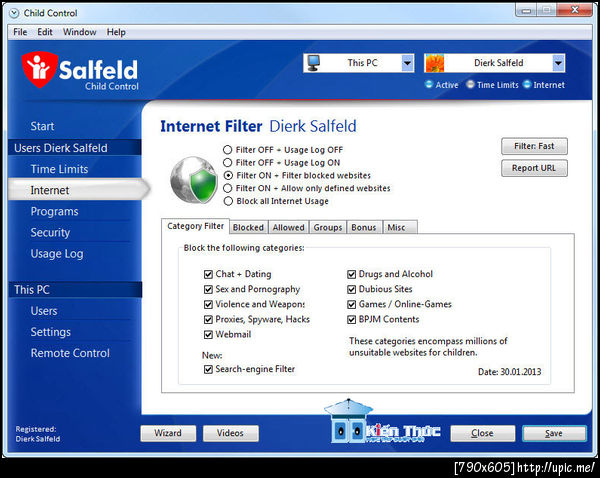
Task: Open Users under This PC
Action: click(x=44, y=311)
